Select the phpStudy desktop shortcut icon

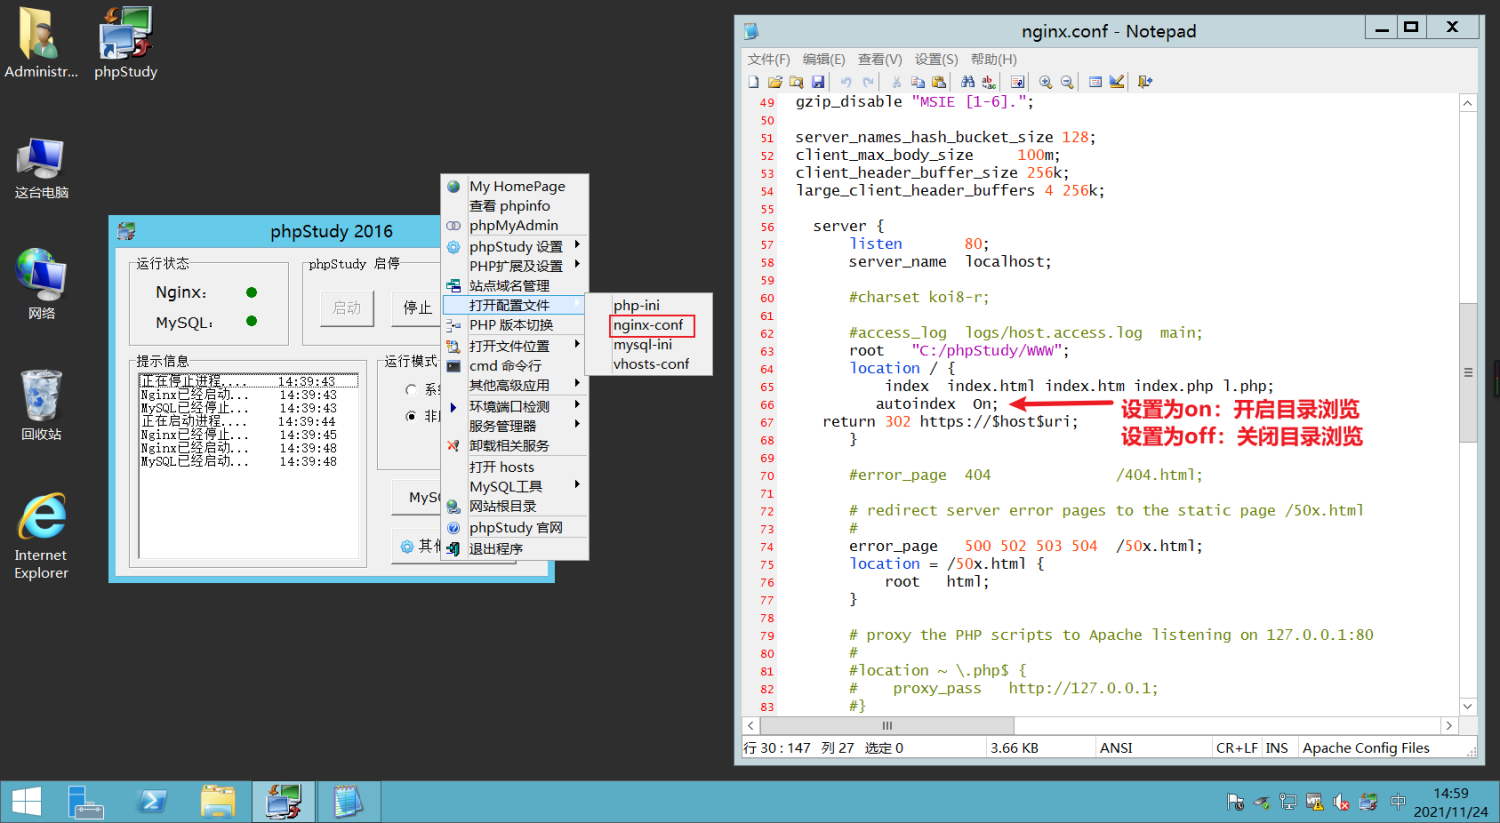(126, 43)
